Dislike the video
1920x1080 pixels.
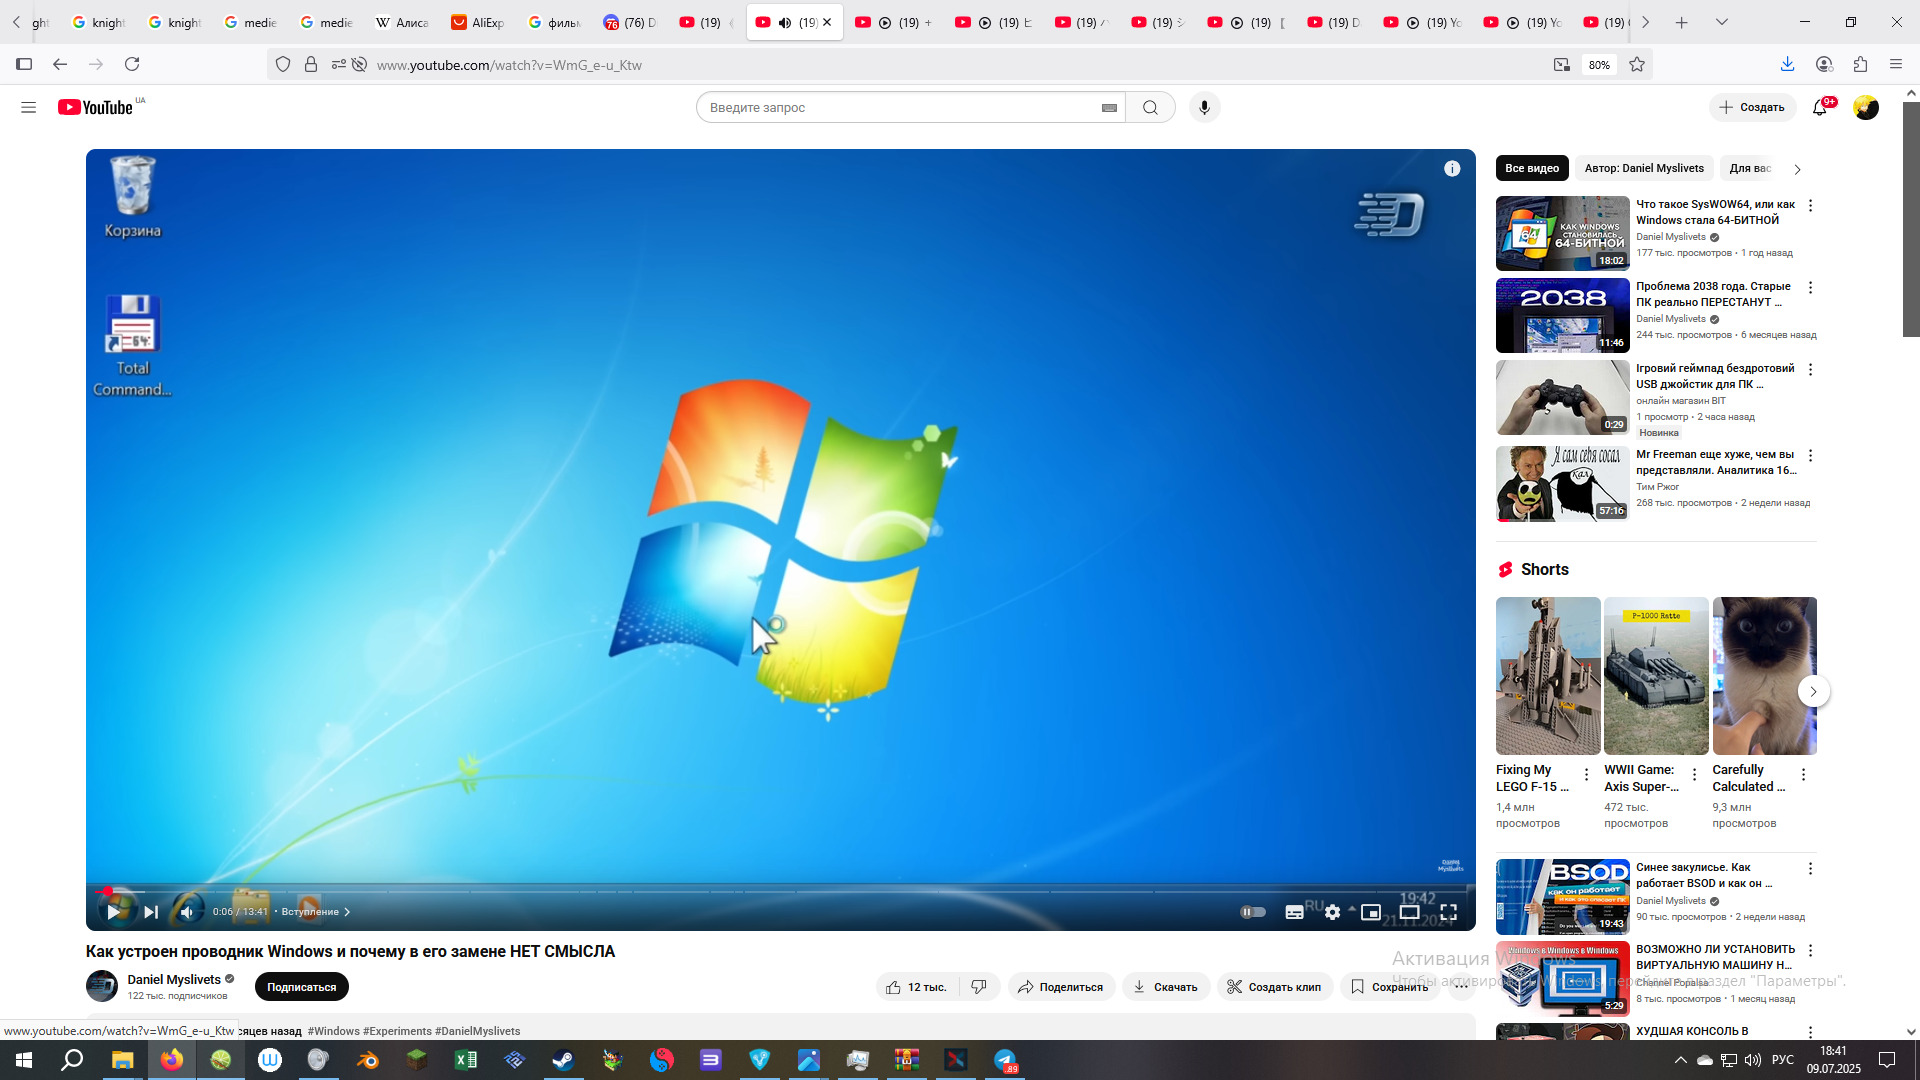(x=979, y=986)
